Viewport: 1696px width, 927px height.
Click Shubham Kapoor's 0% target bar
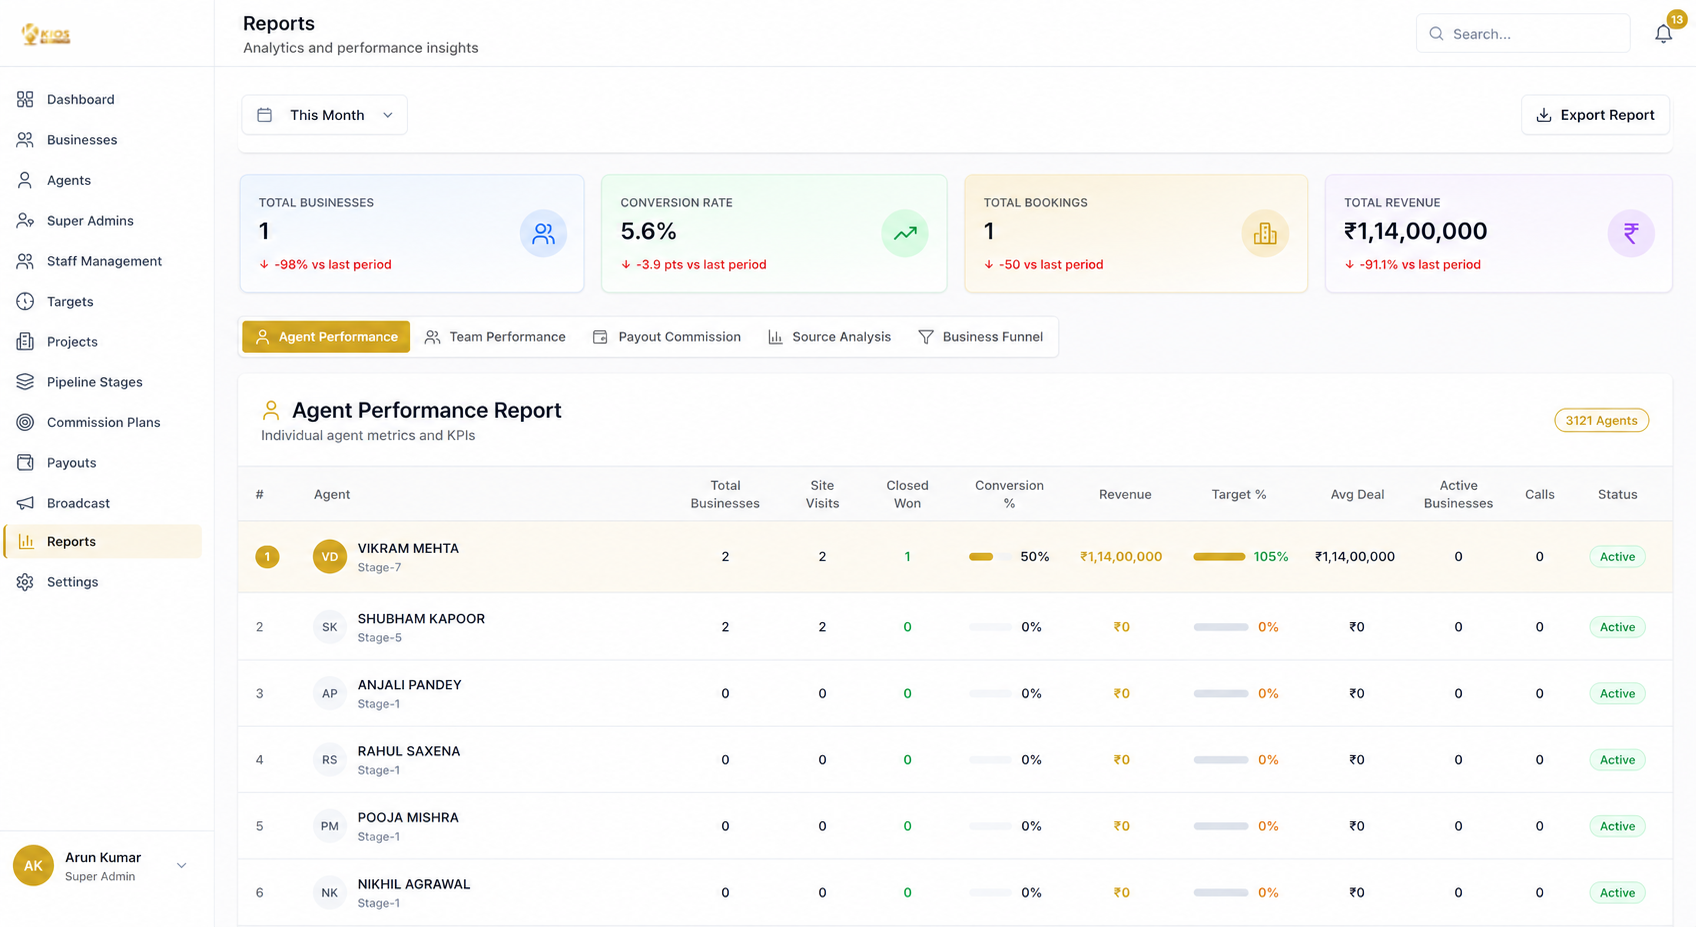coord(1220,627)
